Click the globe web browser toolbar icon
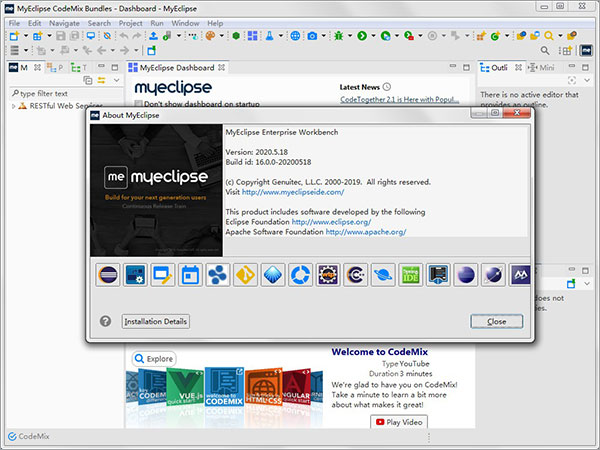The width and height of the screenshot is (600, 450). (x=295, y=36)
